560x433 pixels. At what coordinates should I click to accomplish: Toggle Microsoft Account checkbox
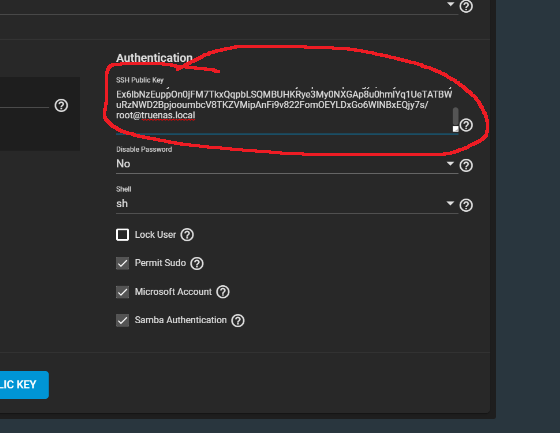tap(122, 292)
